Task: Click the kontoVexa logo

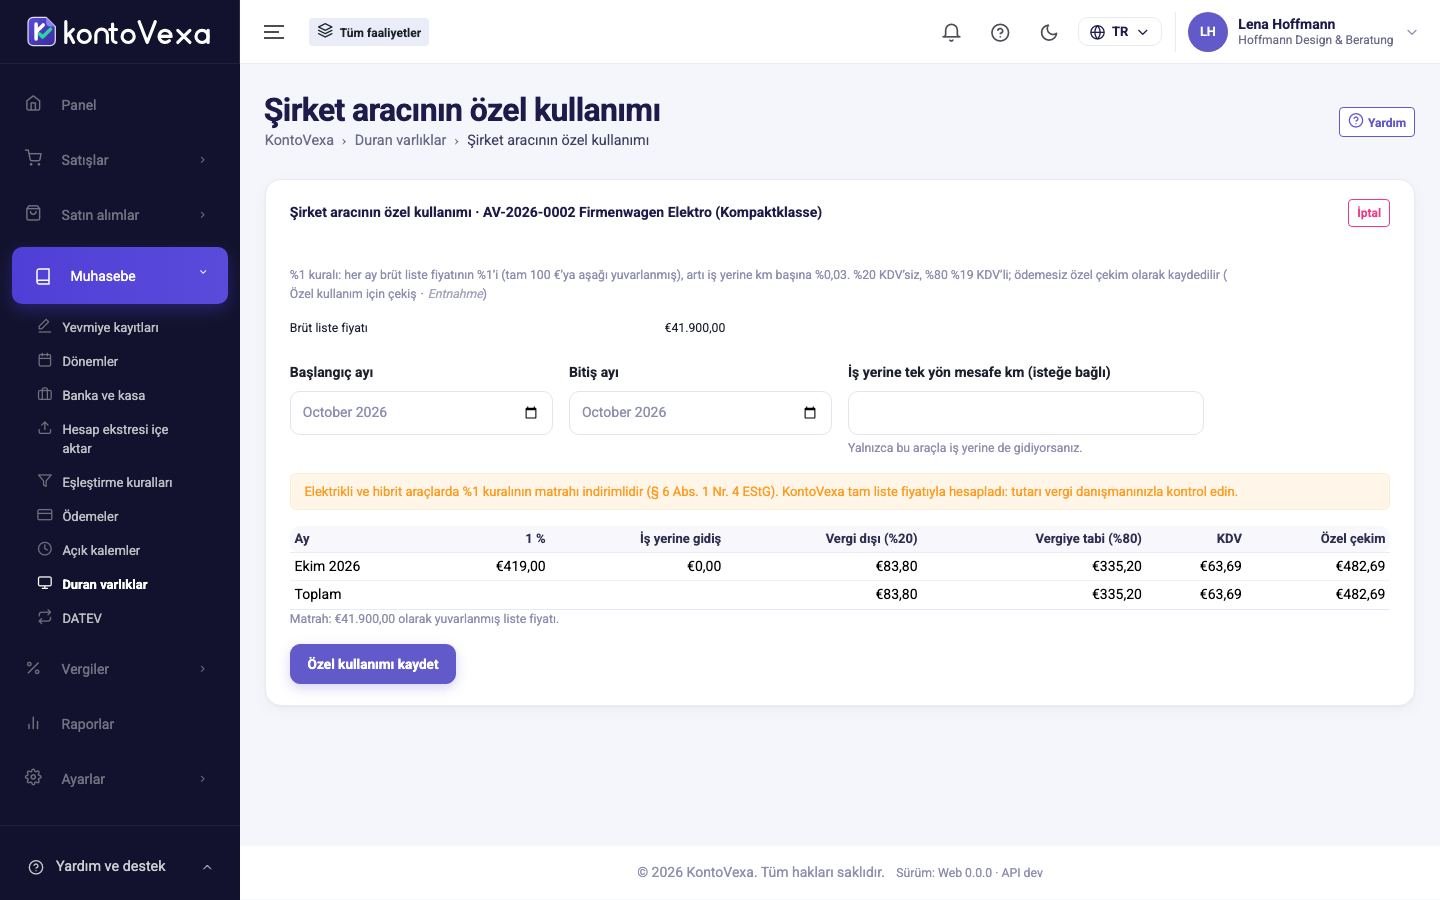Action: pyautogui.click(x=119, y=32)
